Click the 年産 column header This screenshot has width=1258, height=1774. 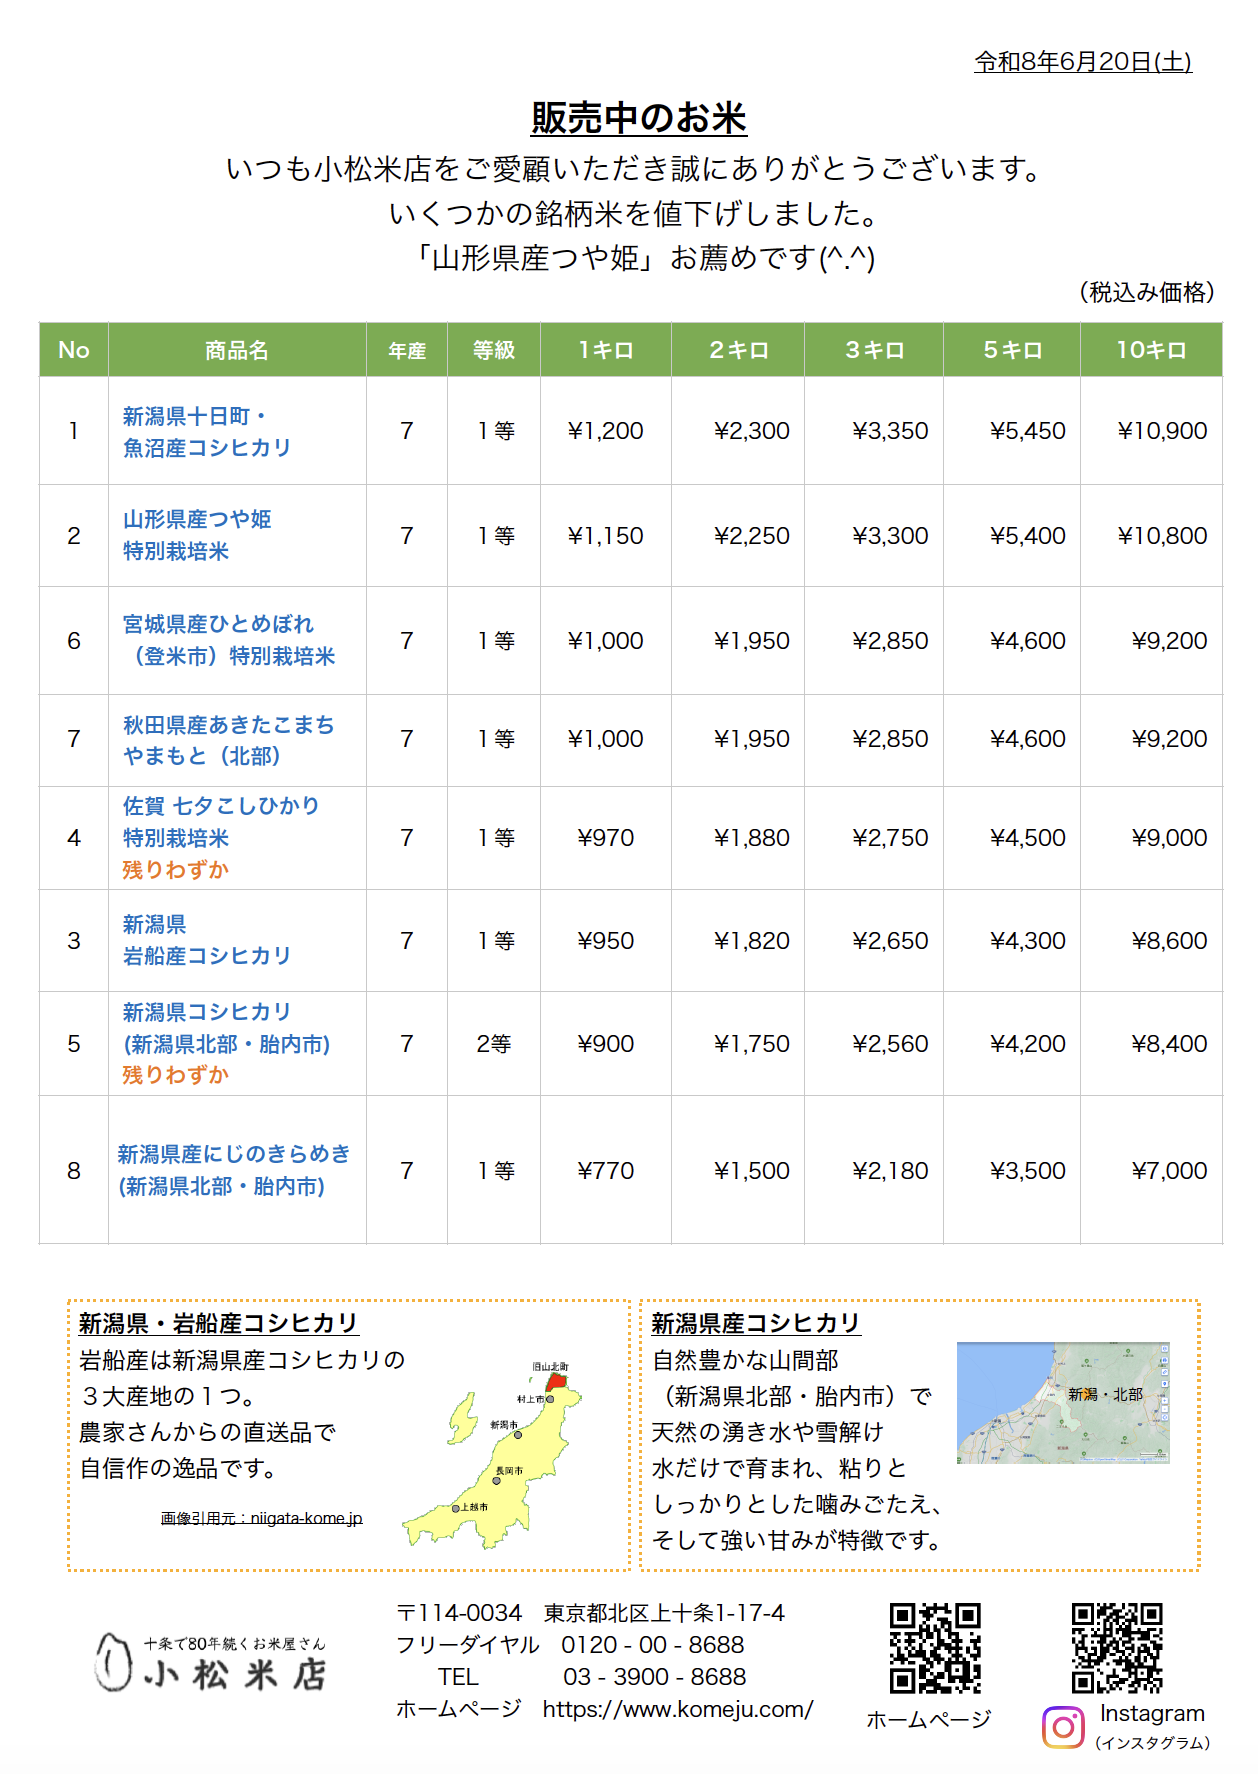[x=407, y=351]
